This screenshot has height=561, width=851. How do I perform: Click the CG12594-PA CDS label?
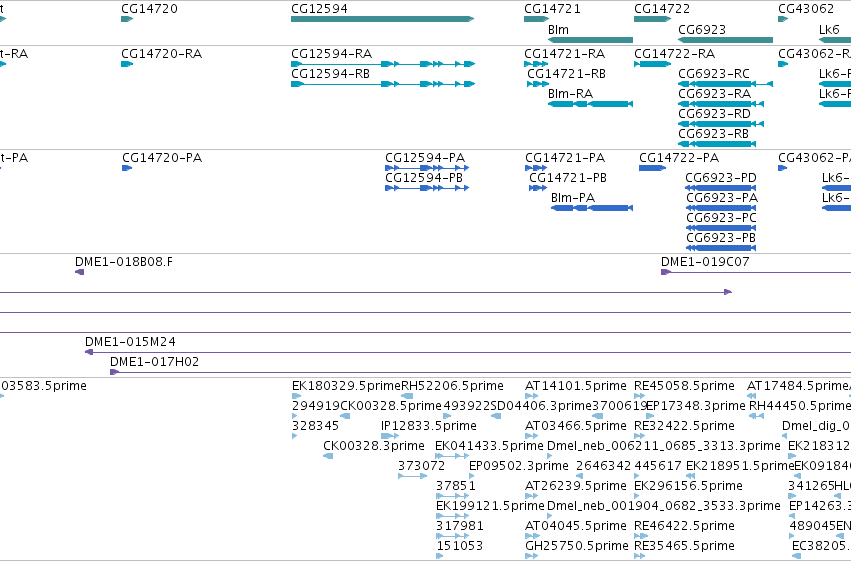click(x=425, y=158)
